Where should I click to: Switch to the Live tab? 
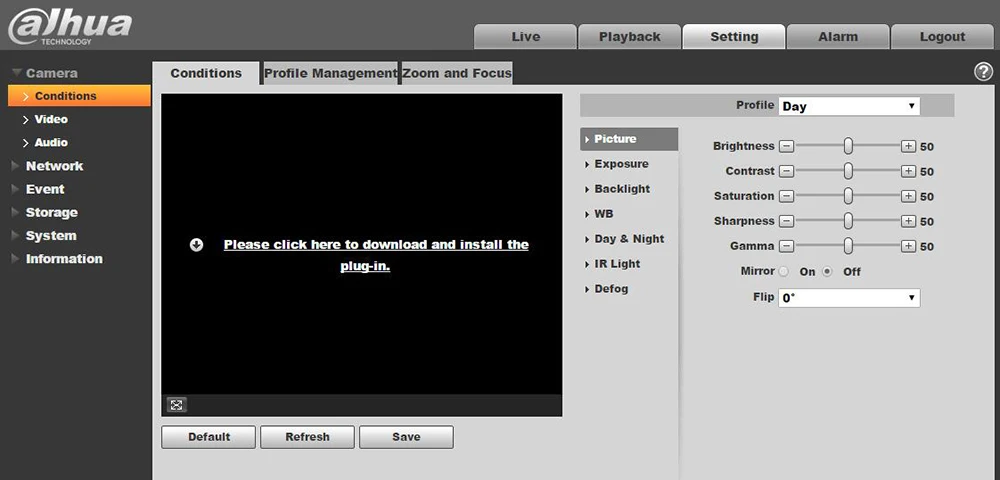click(x=526, y=37)
